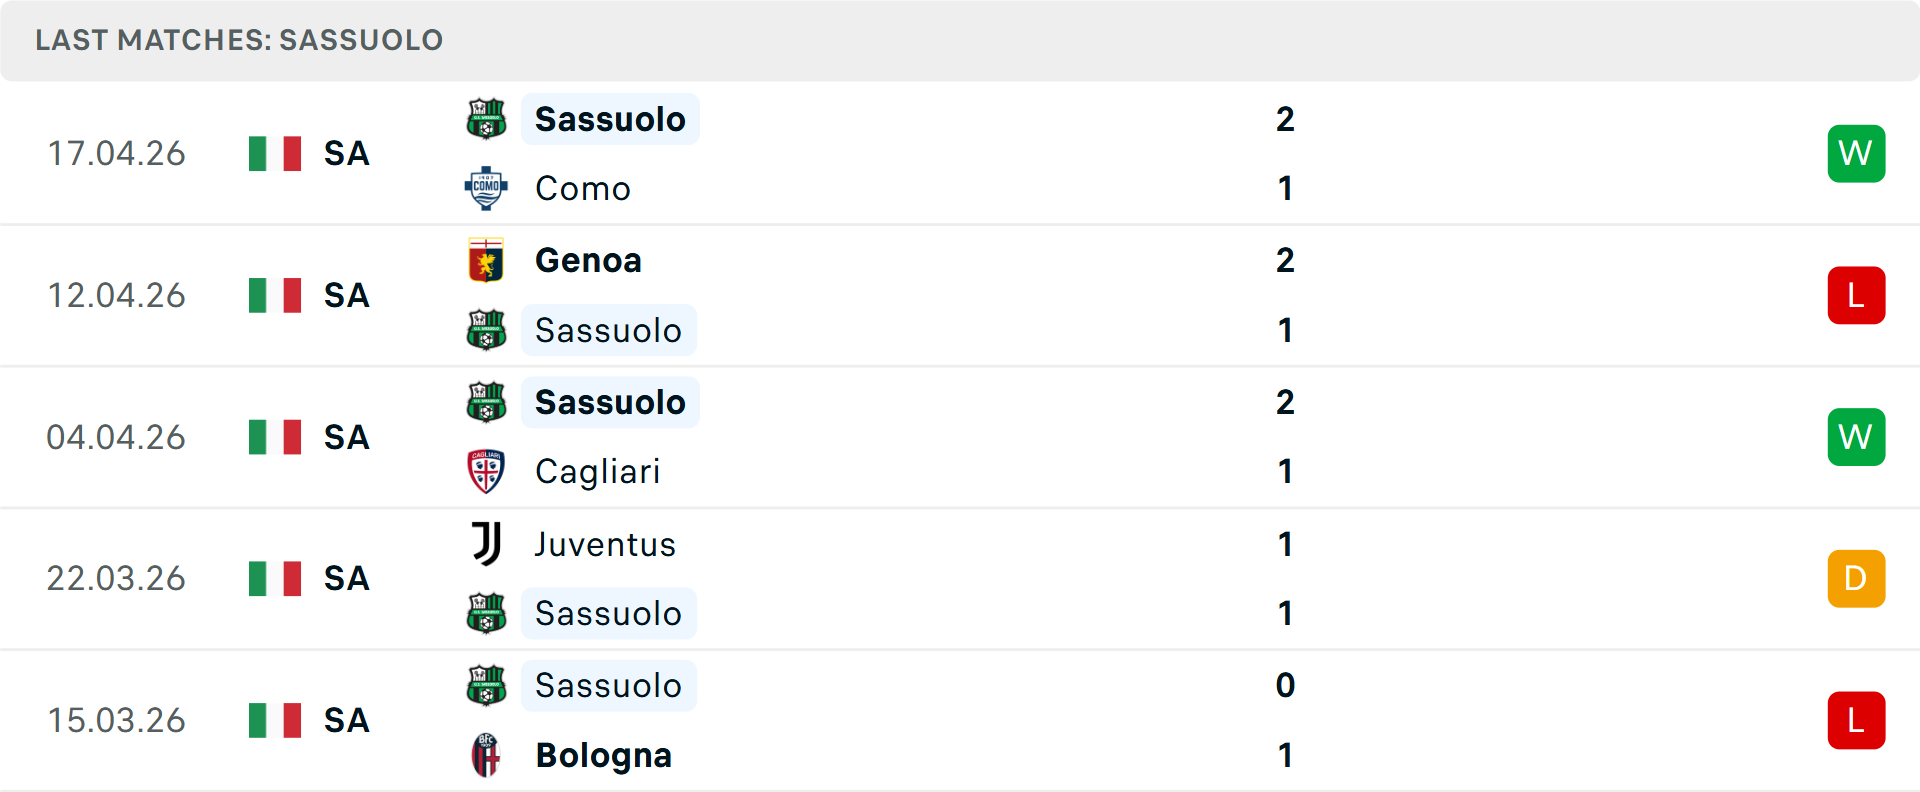Viewport: 1920px width, 792px height.
Task: Click the red L badge for the Bologna match
Action: point(1856,720)
